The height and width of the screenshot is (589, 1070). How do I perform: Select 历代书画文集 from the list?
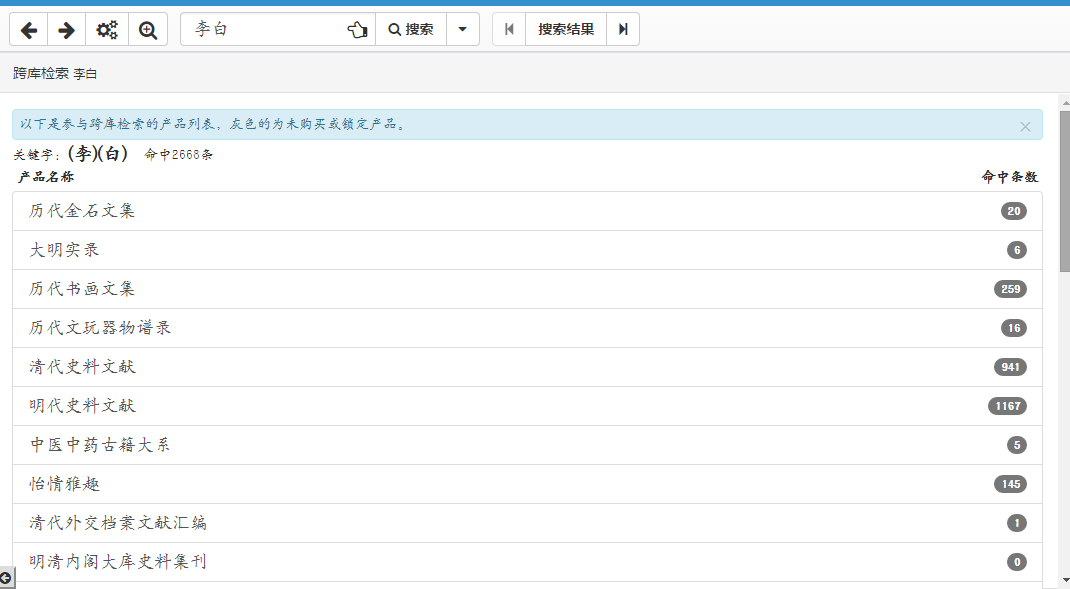[82, 289]
